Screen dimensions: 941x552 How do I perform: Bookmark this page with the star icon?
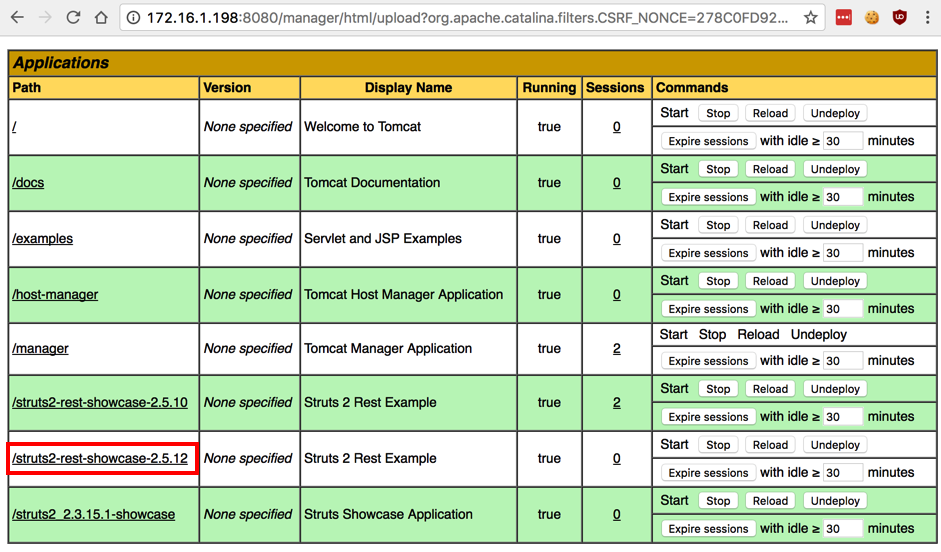coord(811,18)
